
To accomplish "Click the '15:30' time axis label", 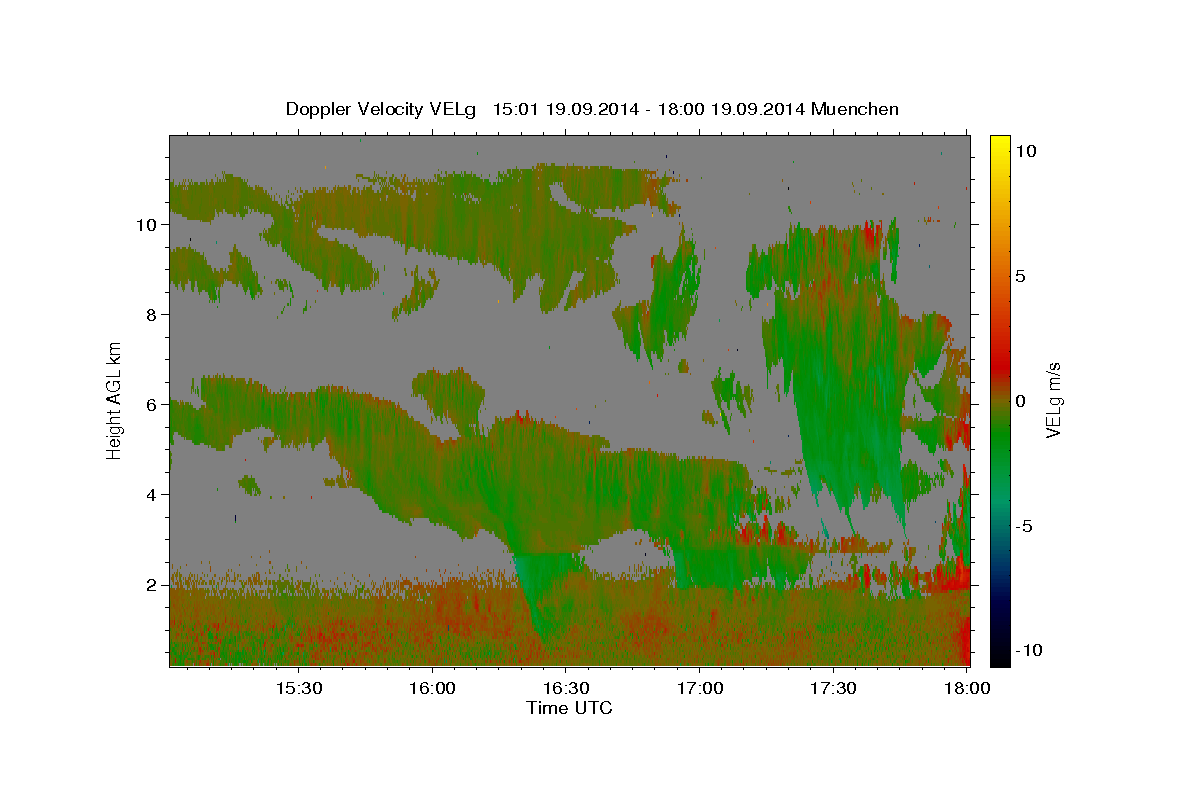I will (x=298, y=688).
